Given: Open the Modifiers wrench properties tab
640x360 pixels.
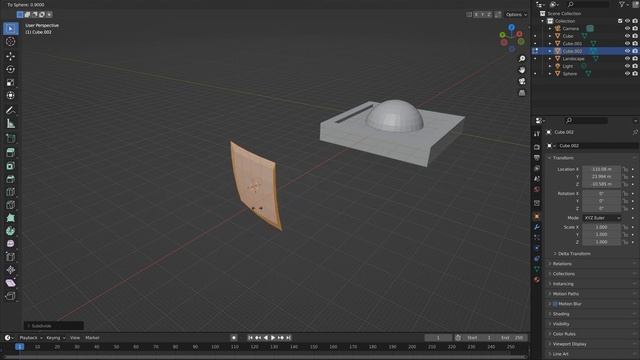Looking at the screenshot, I should coord(537,227).
